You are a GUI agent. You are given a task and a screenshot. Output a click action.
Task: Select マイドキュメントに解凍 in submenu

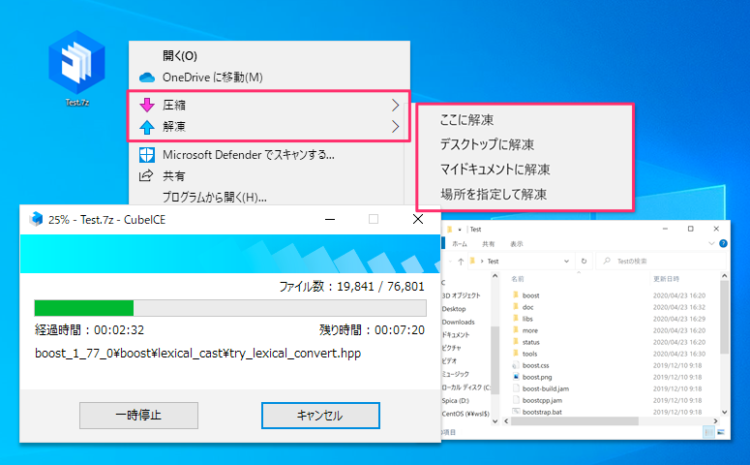[495, 169]
